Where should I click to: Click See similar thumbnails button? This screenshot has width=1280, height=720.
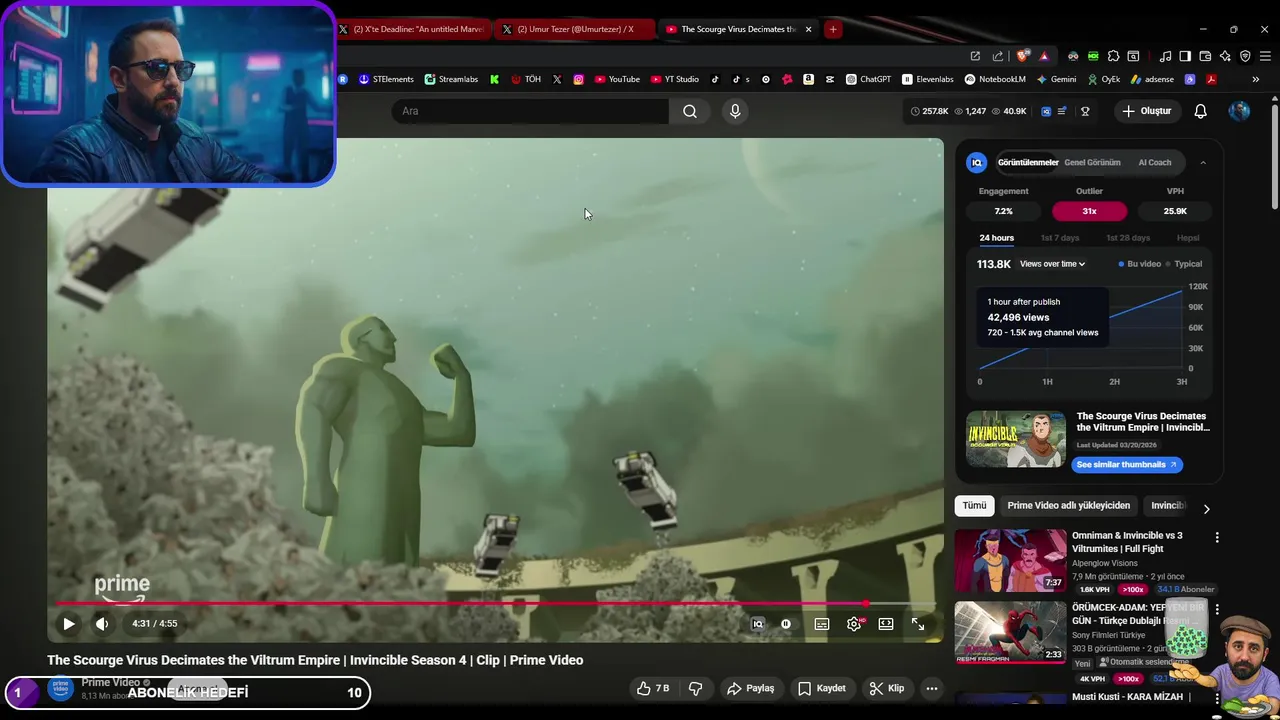coord(1127,464)
